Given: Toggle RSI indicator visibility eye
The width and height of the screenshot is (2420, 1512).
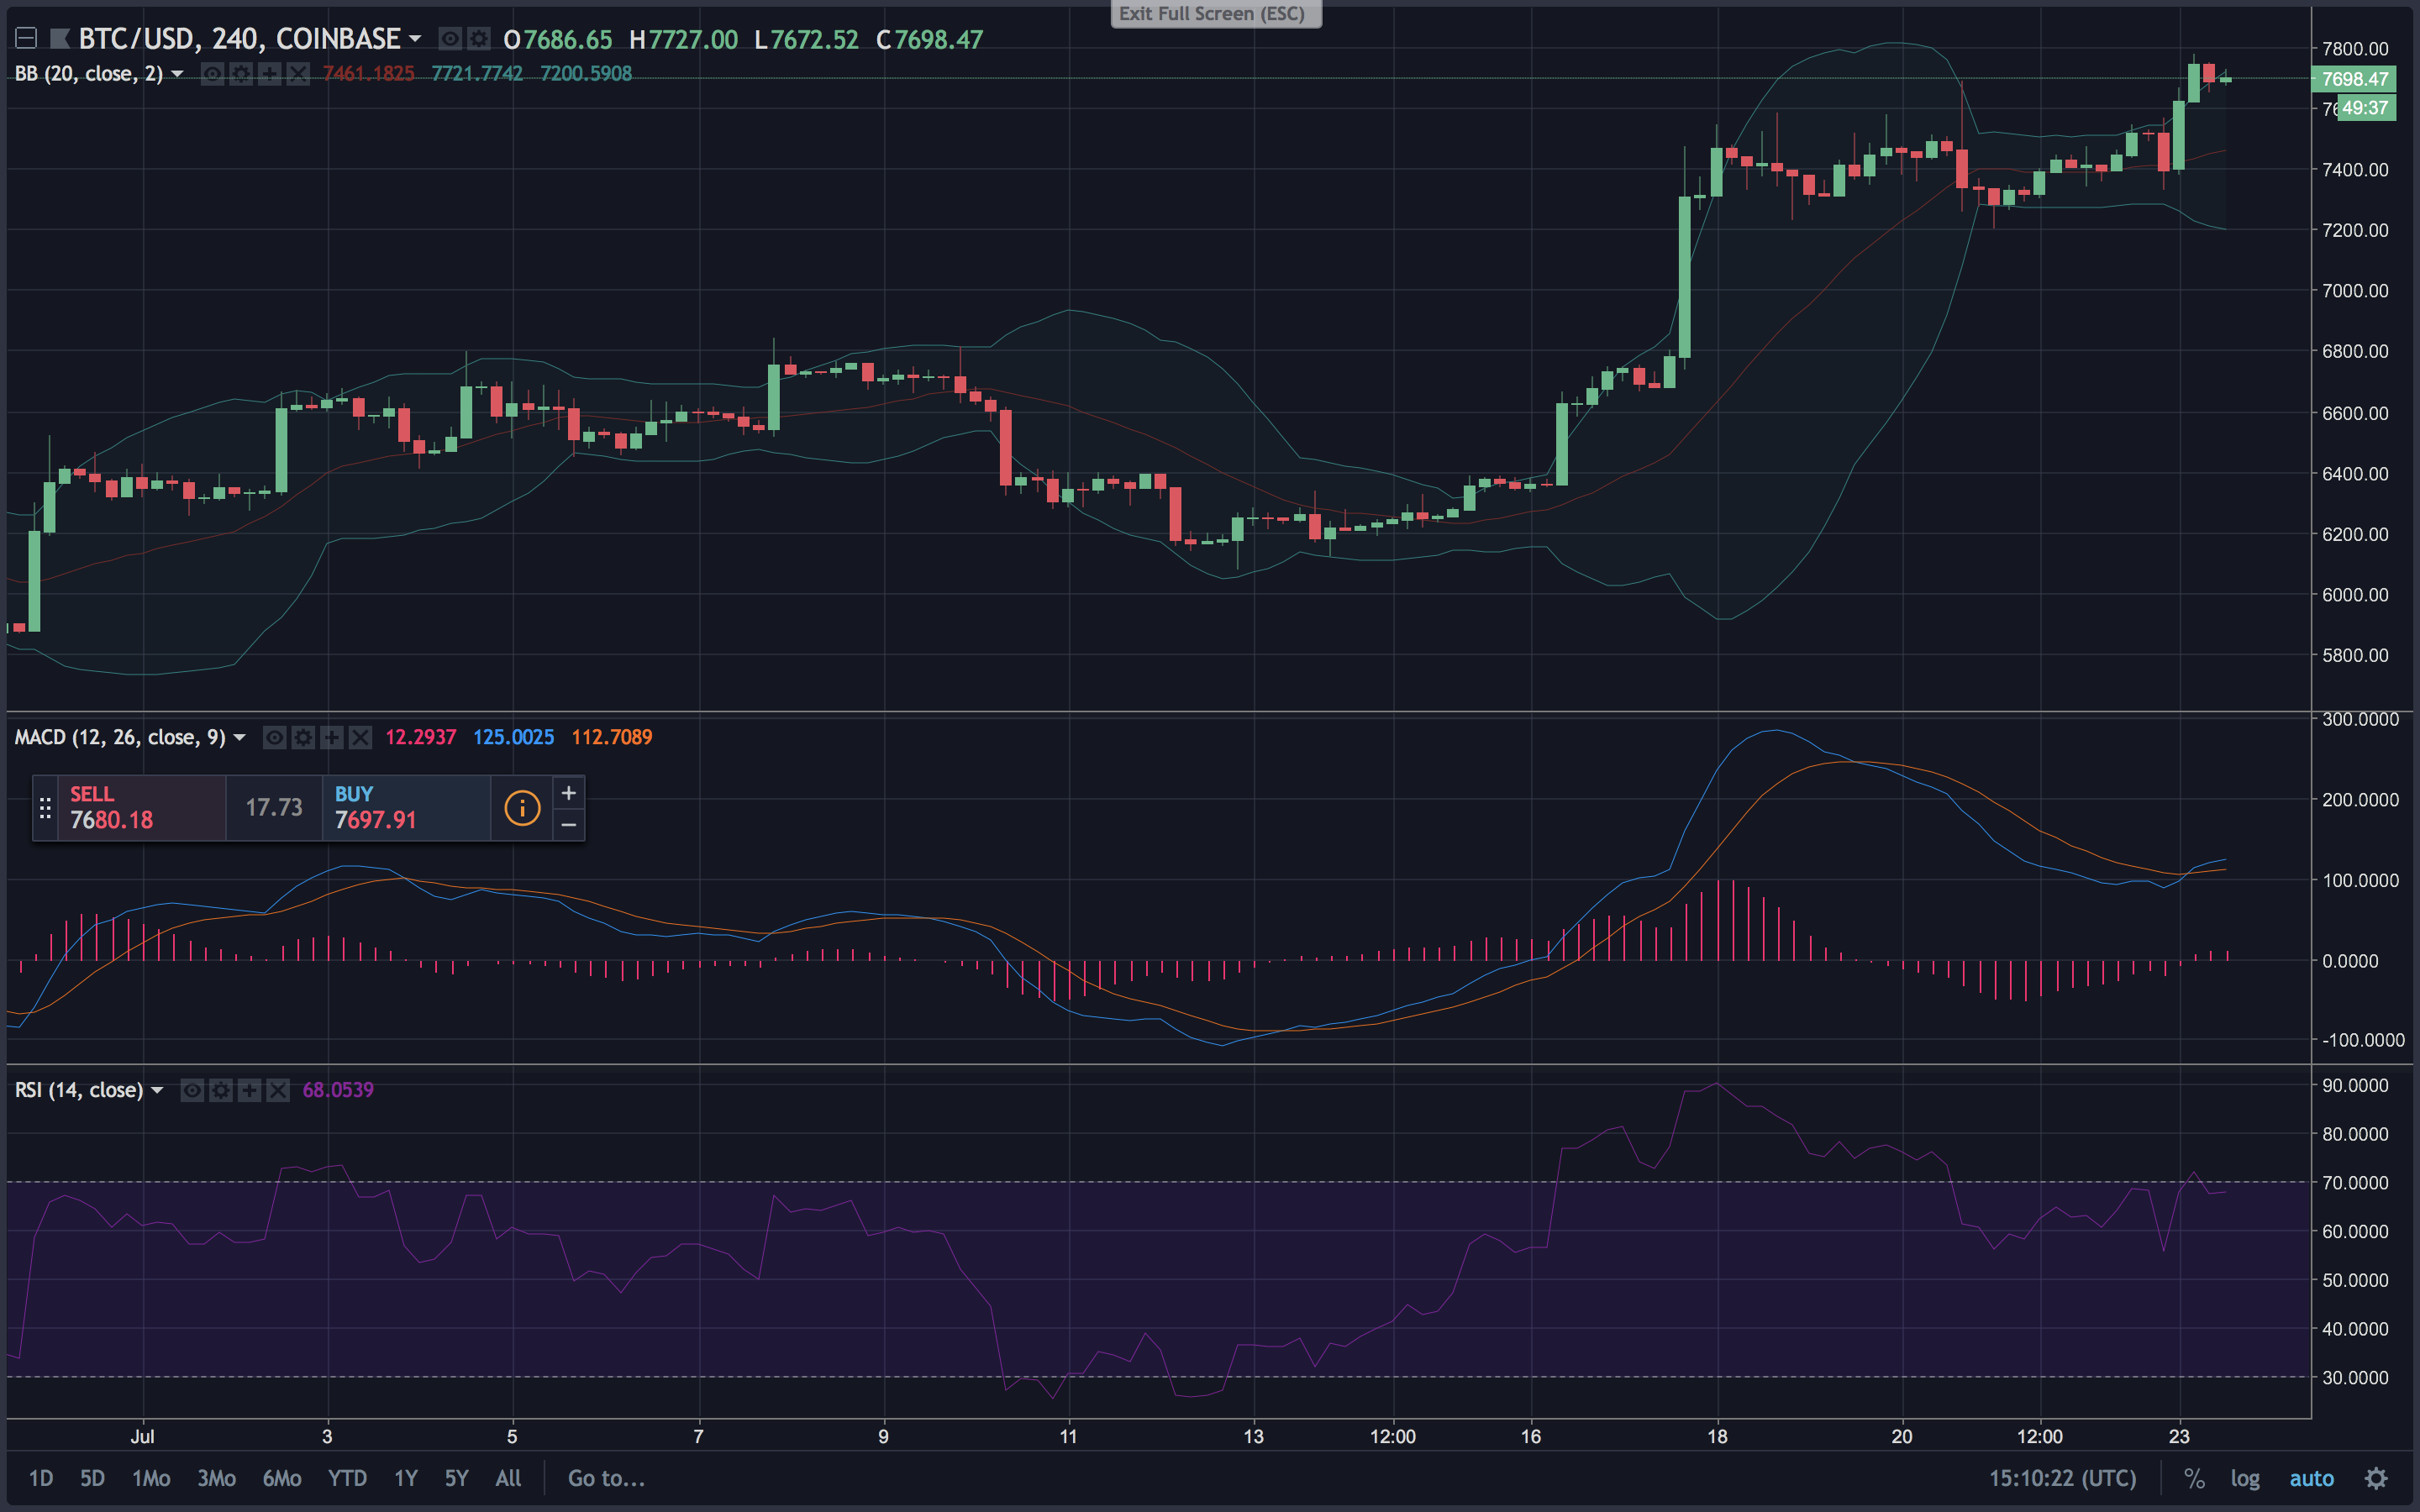Looking at the screenshot, I should (192, 1090).
